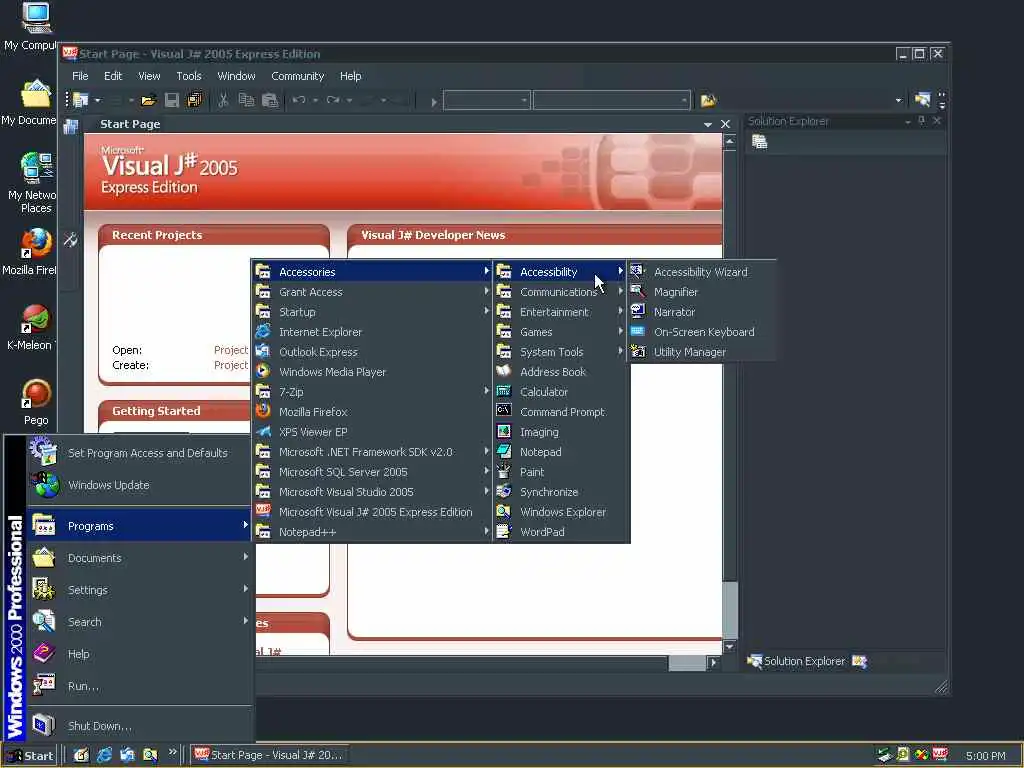Viewport: 1024px width, 768px height.
Task: Open Command Prompt from Accessories
Action: point(561,412)
